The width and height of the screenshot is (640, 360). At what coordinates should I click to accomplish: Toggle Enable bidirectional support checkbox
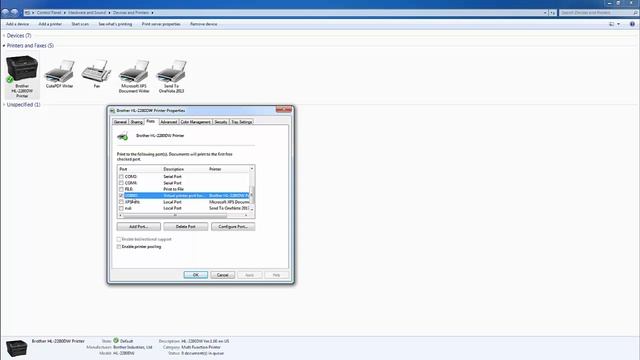(x=119, y=239)
